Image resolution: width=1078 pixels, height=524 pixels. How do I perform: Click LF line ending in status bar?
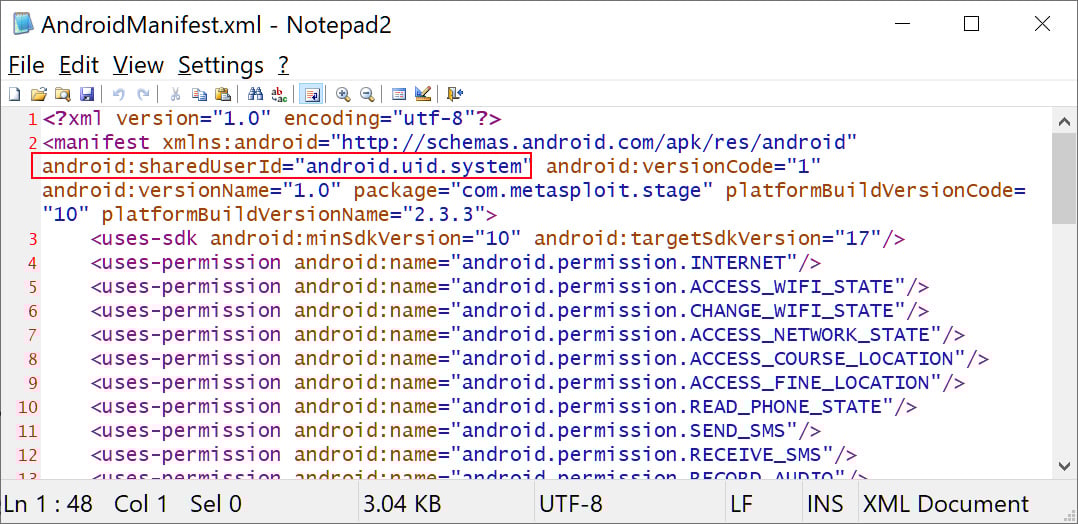[742, 504]
